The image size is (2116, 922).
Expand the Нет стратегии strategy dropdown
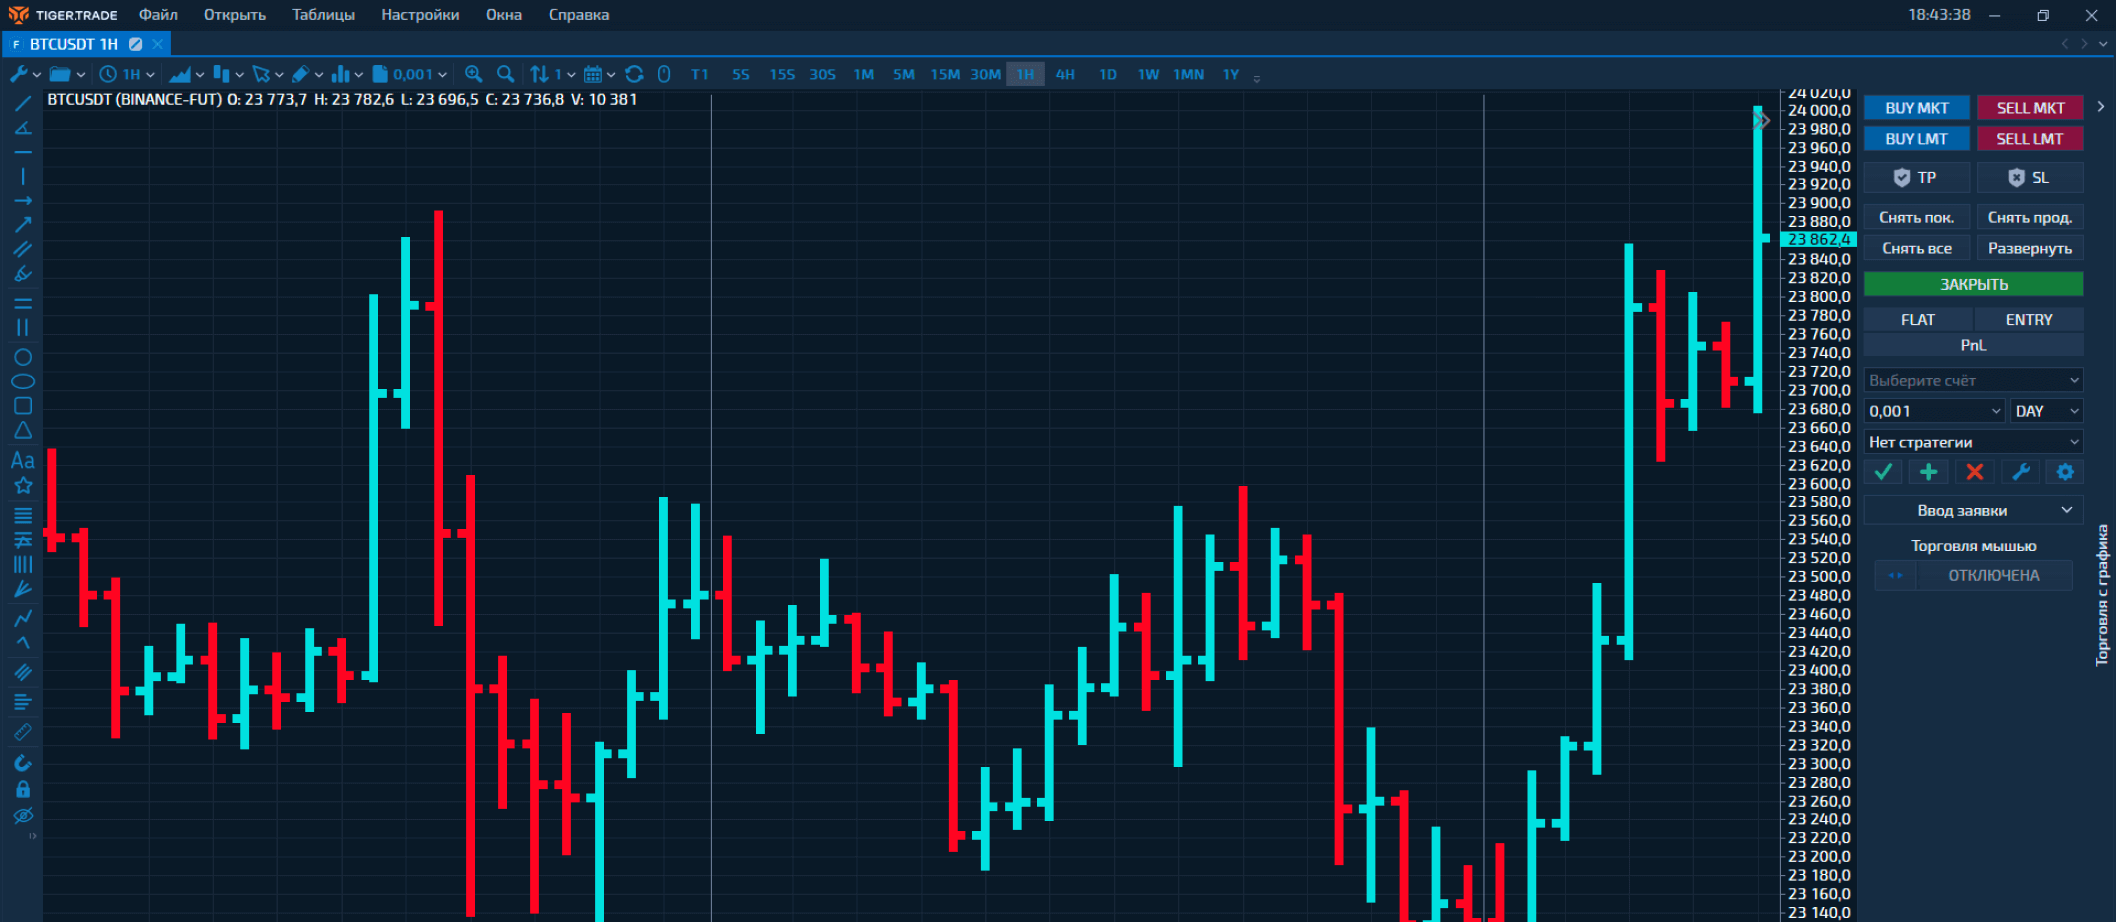(x=1973, y=442)
